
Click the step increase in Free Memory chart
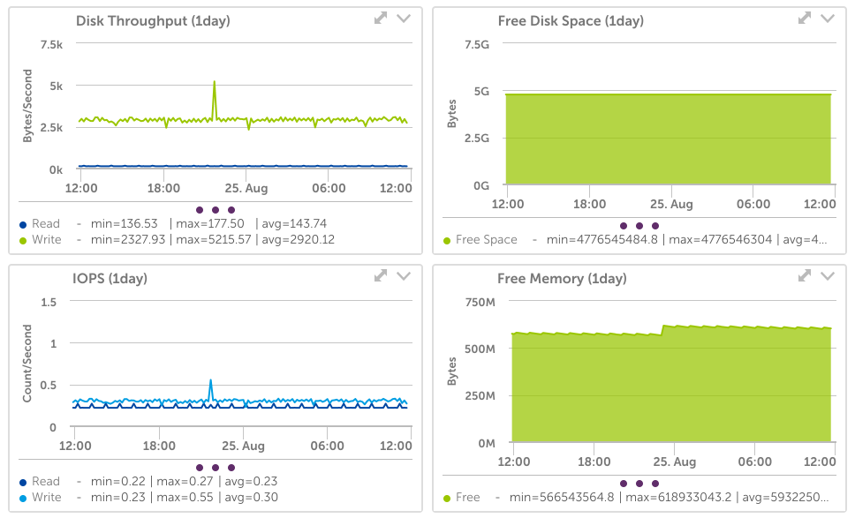point(662,330)
